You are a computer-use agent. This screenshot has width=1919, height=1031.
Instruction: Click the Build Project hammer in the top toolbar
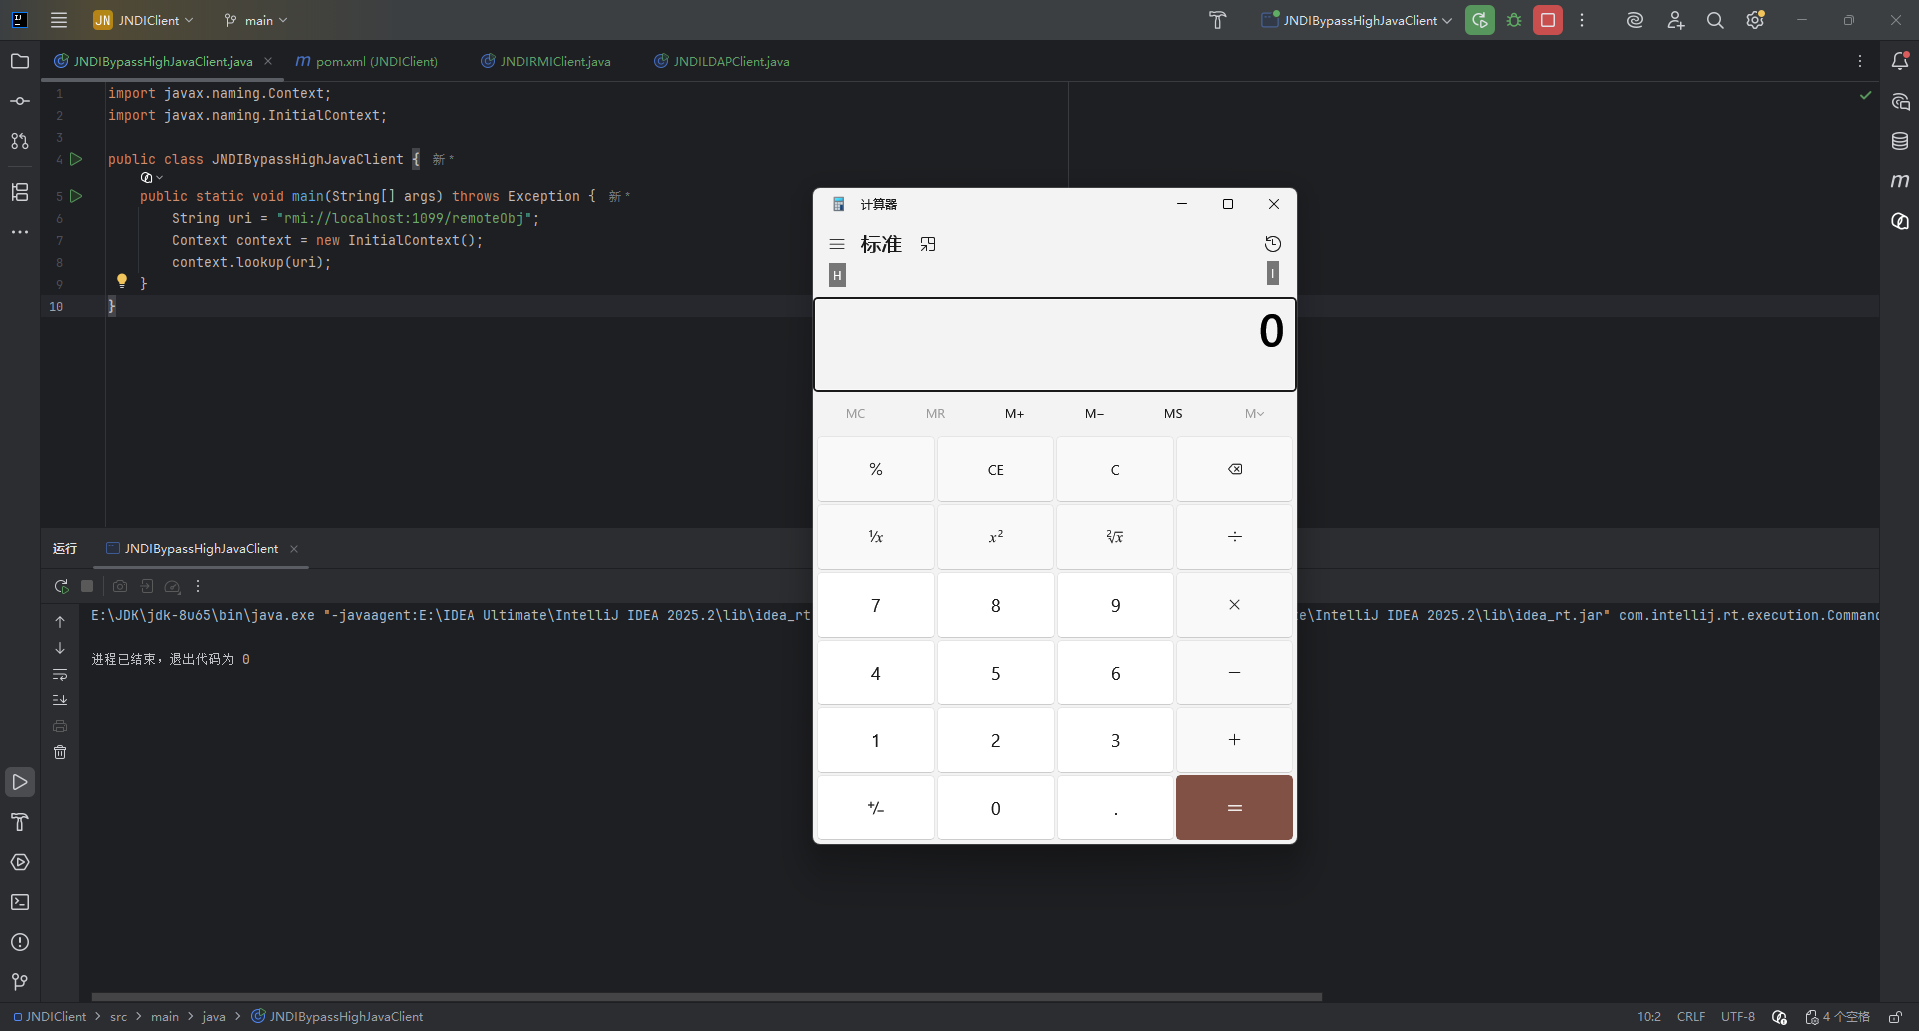1217,20
